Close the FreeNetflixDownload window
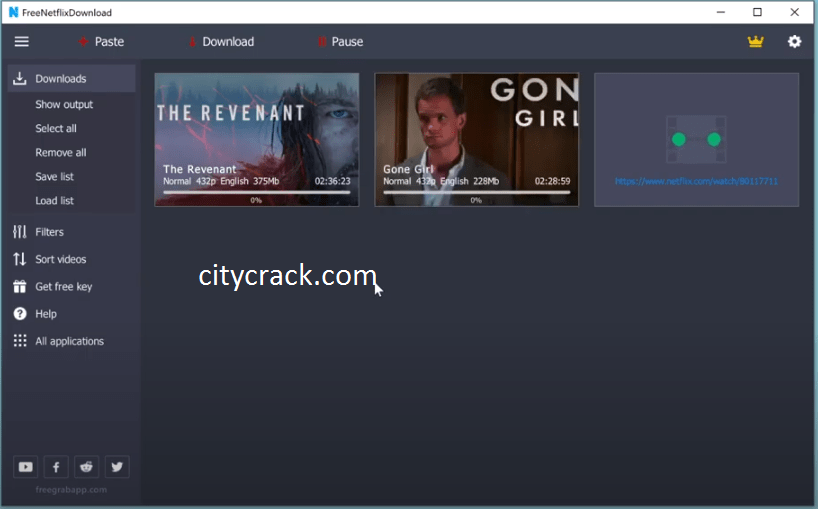The image size is (818, 509). tap(795, 12)
